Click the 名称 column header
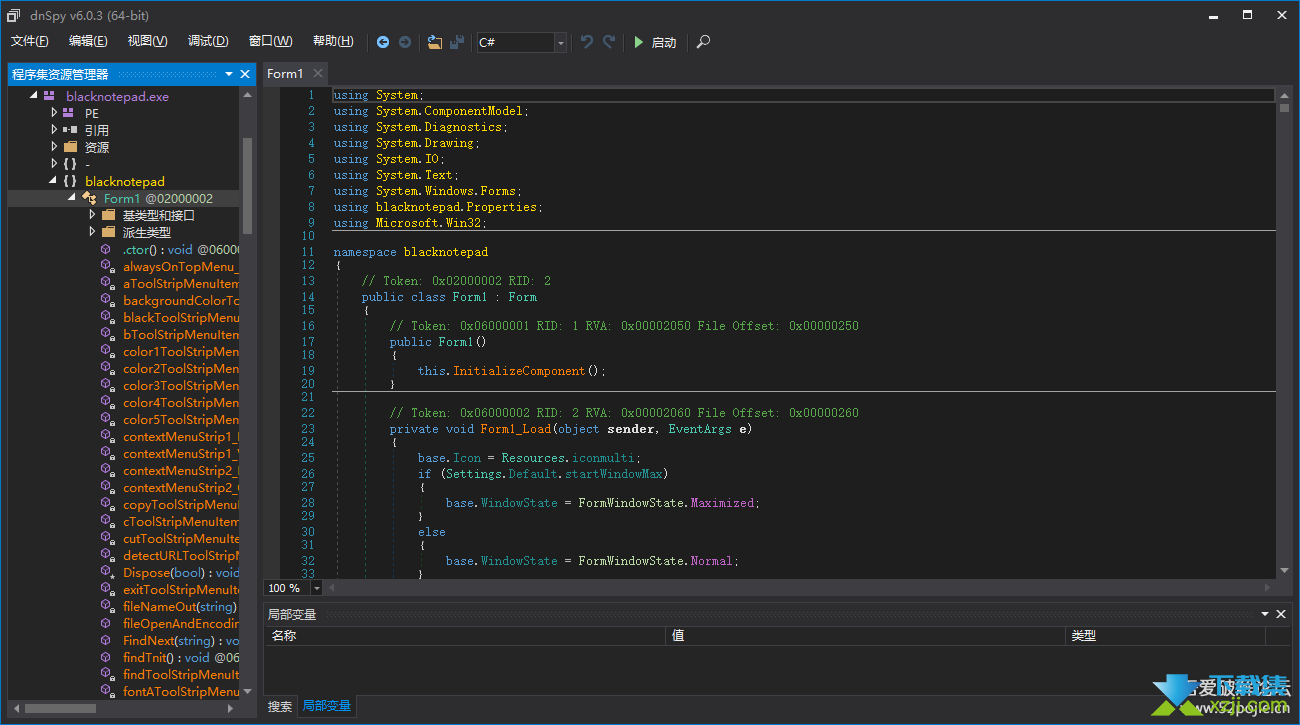Screen dimensions: 1300x725 click(x=465, y=635)
